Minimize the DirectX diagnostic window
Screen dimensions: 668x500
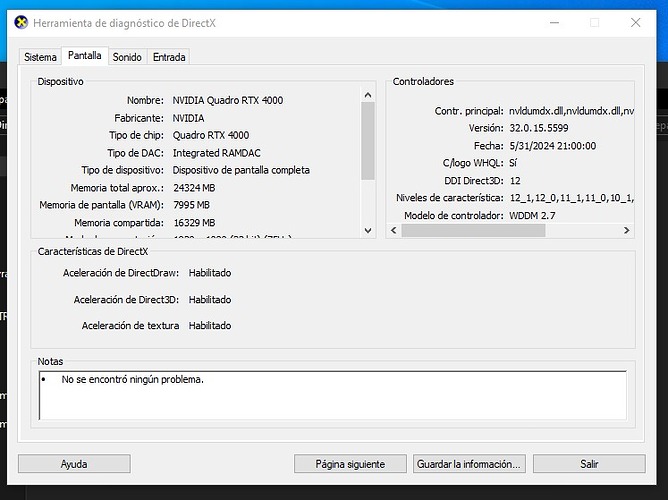click(x=554, y=23)
